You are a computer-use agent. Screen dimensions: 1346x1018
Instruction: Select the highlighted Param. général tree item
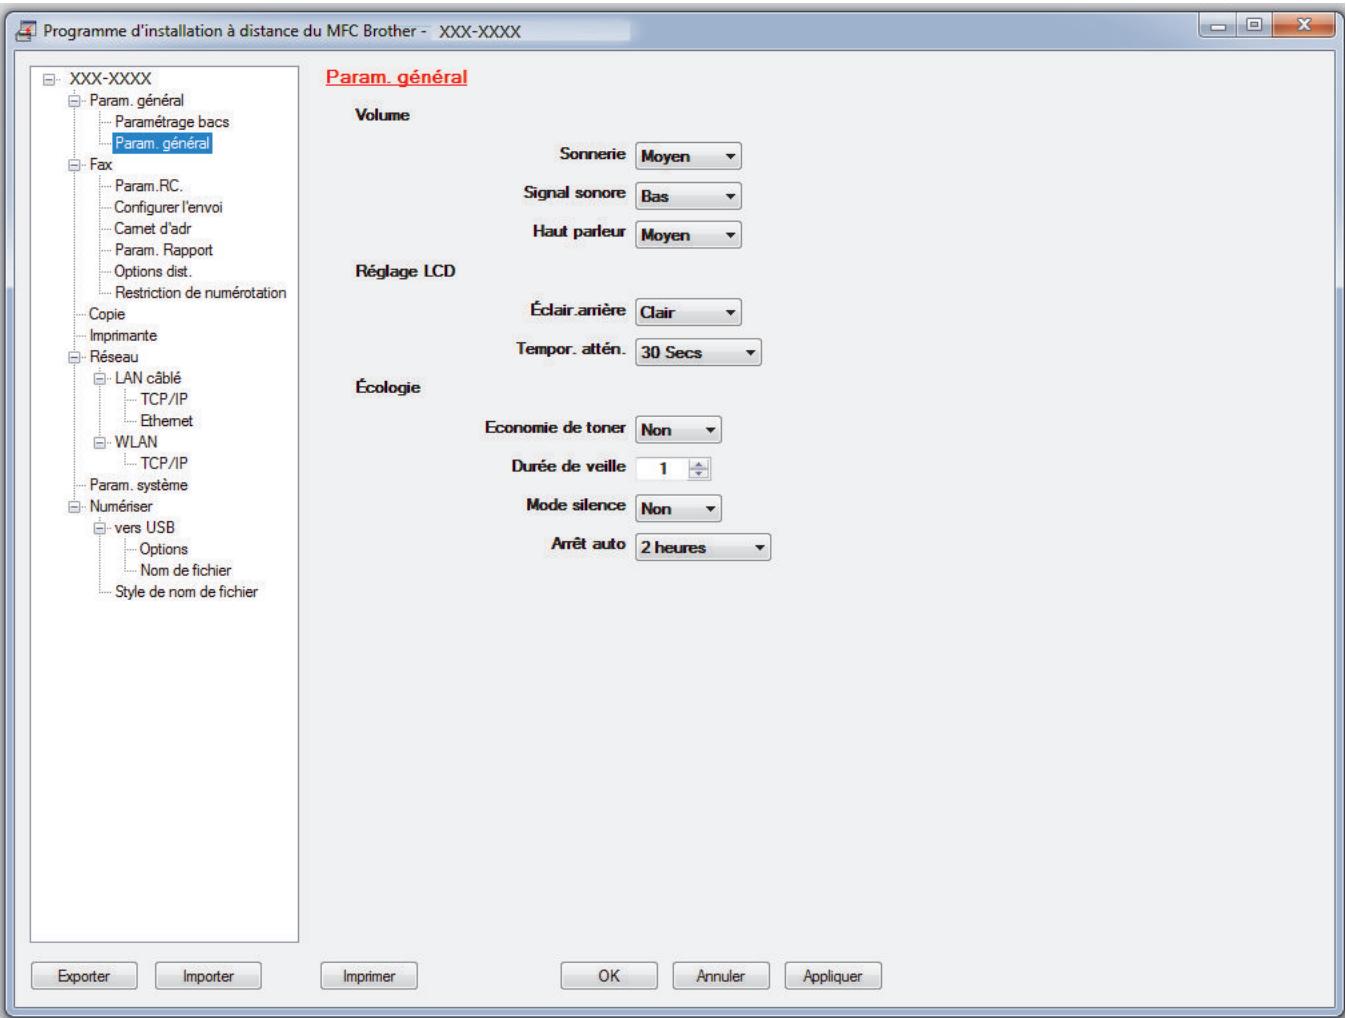pos(162,143)
